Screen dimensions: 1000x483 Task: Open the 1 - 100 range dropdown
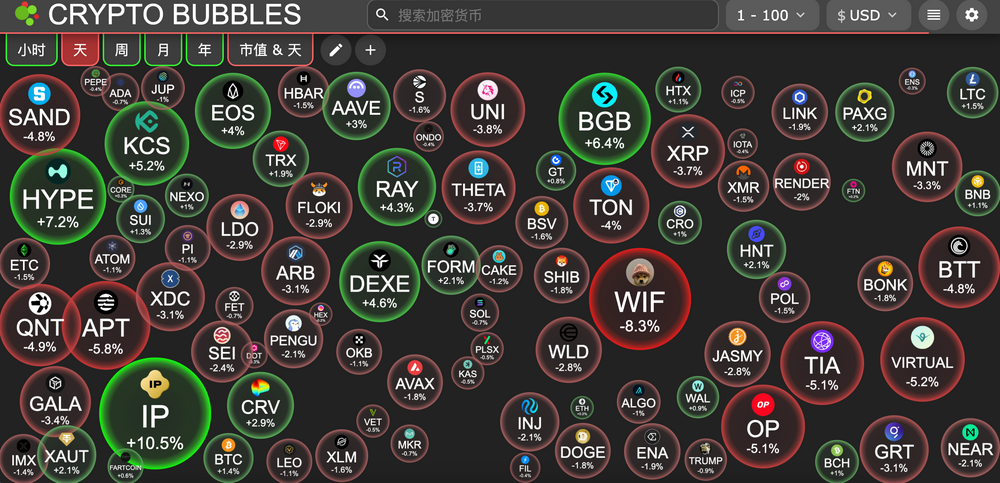pyautogui.click(x=772, y=15)
